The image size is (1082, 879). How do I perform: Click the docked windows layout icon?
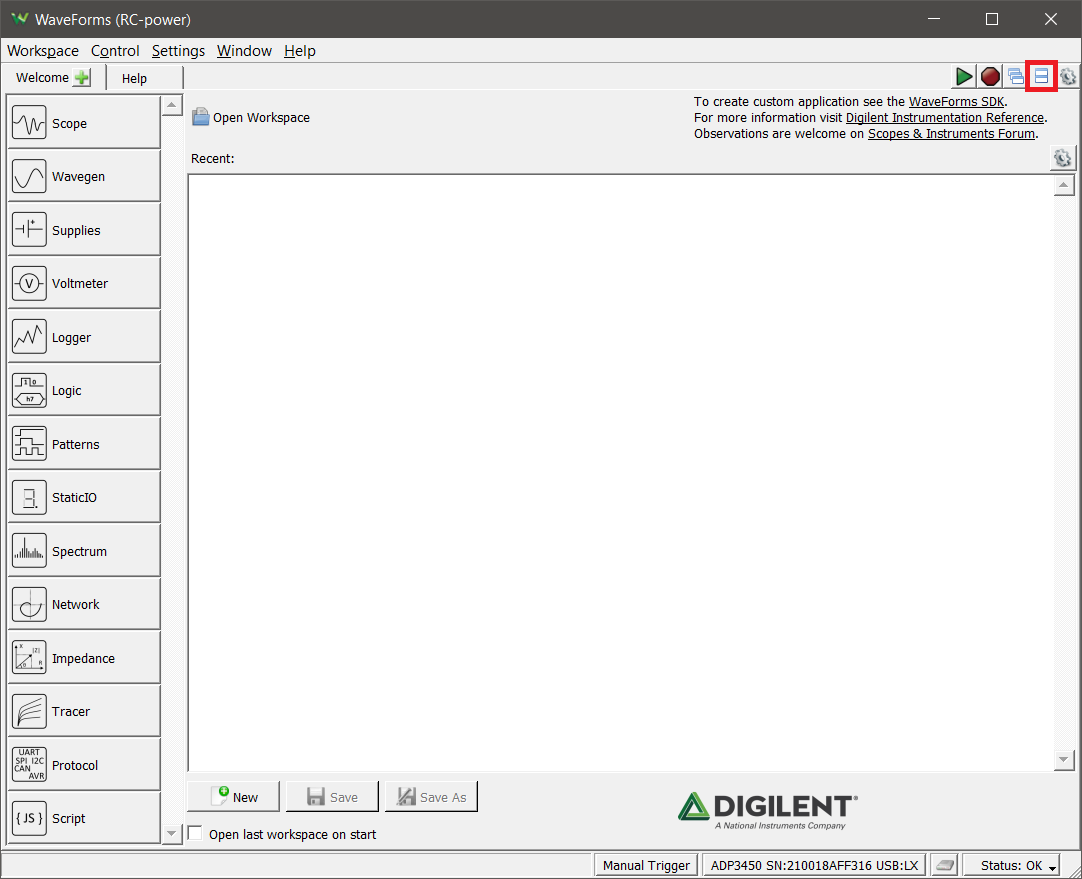(x=1041, y=76)
